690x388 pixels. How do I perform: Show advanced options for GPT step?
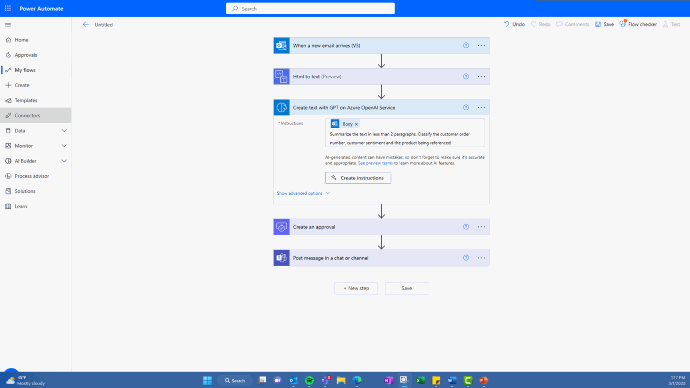tap(303, 193)
